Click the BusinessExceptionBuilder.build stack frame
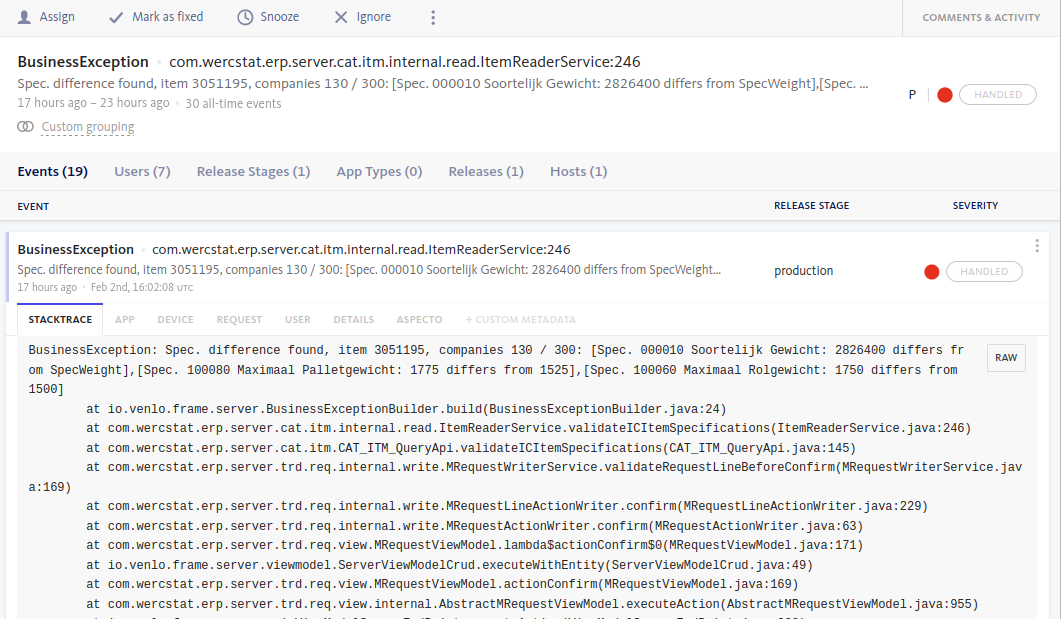Viewport: 1061px width, 619px height. coord(406,409)
